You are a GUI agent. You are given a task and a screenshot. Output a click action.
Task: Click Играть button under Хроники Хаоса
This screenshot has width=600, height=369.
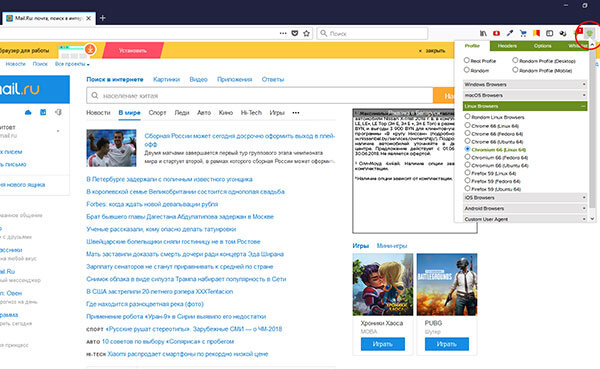tap(383, 344)
